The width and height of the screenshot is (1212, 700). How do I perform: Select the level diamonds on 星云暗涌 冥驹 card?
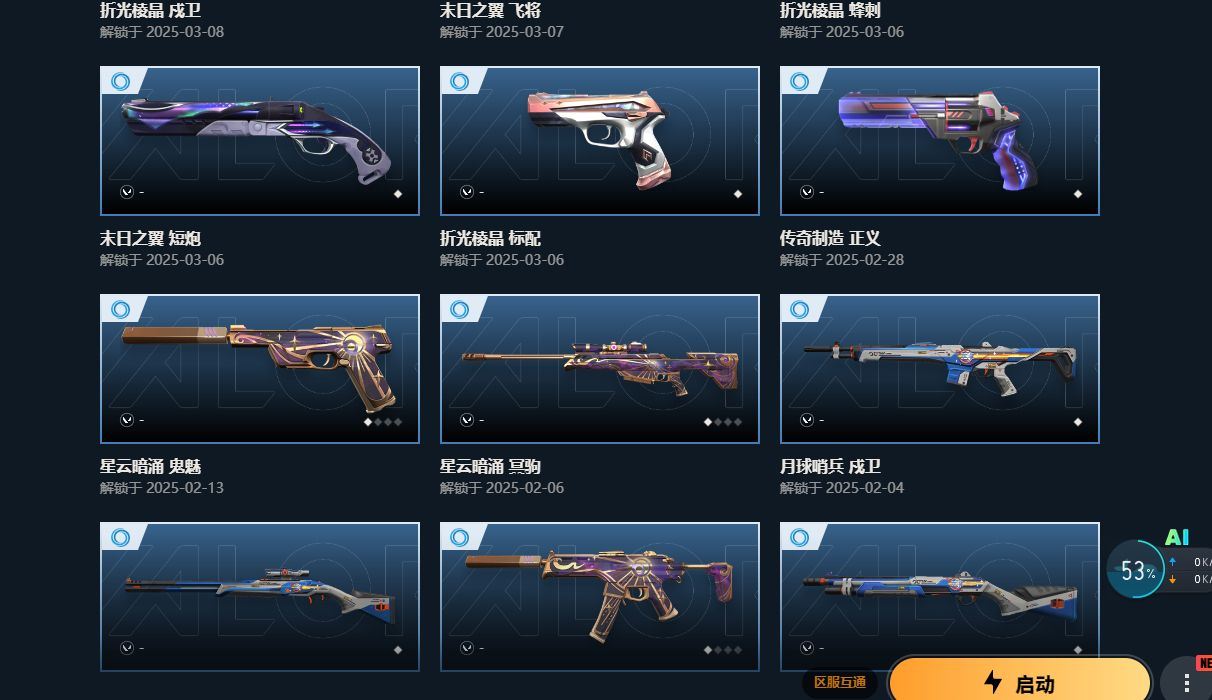722,422
